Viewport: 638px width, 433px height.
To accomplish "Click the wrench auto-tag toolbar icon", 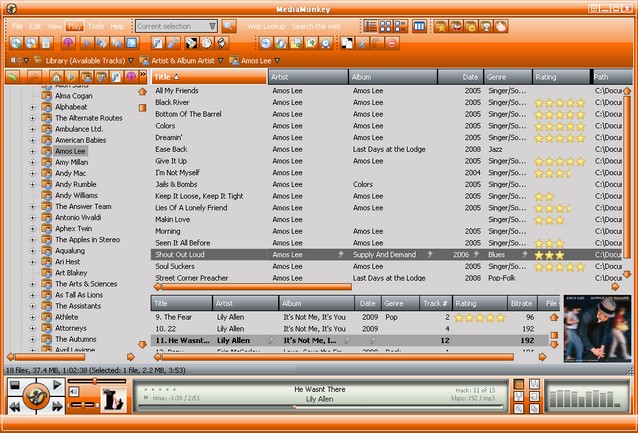I will [173, 43].
